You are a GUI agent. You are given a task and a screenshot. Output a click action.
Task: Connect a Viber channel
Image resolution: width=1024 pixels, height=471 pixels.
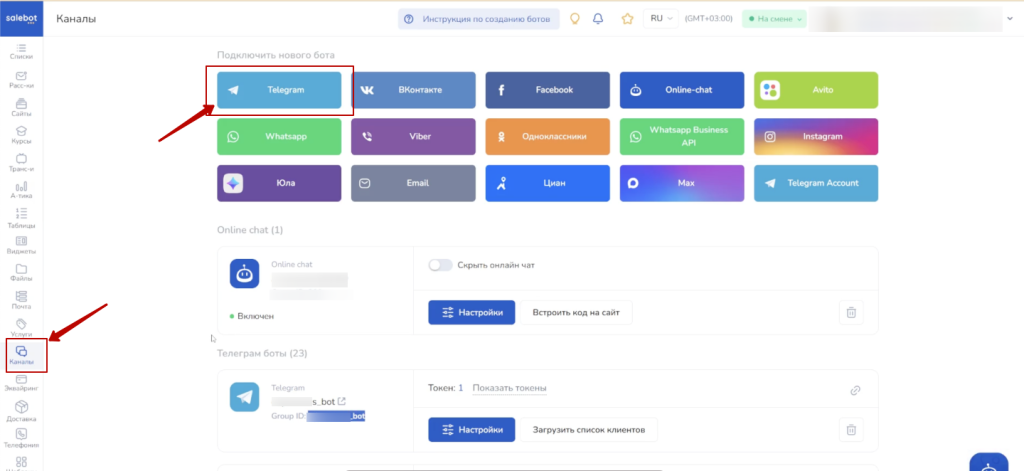coord(413,137)
